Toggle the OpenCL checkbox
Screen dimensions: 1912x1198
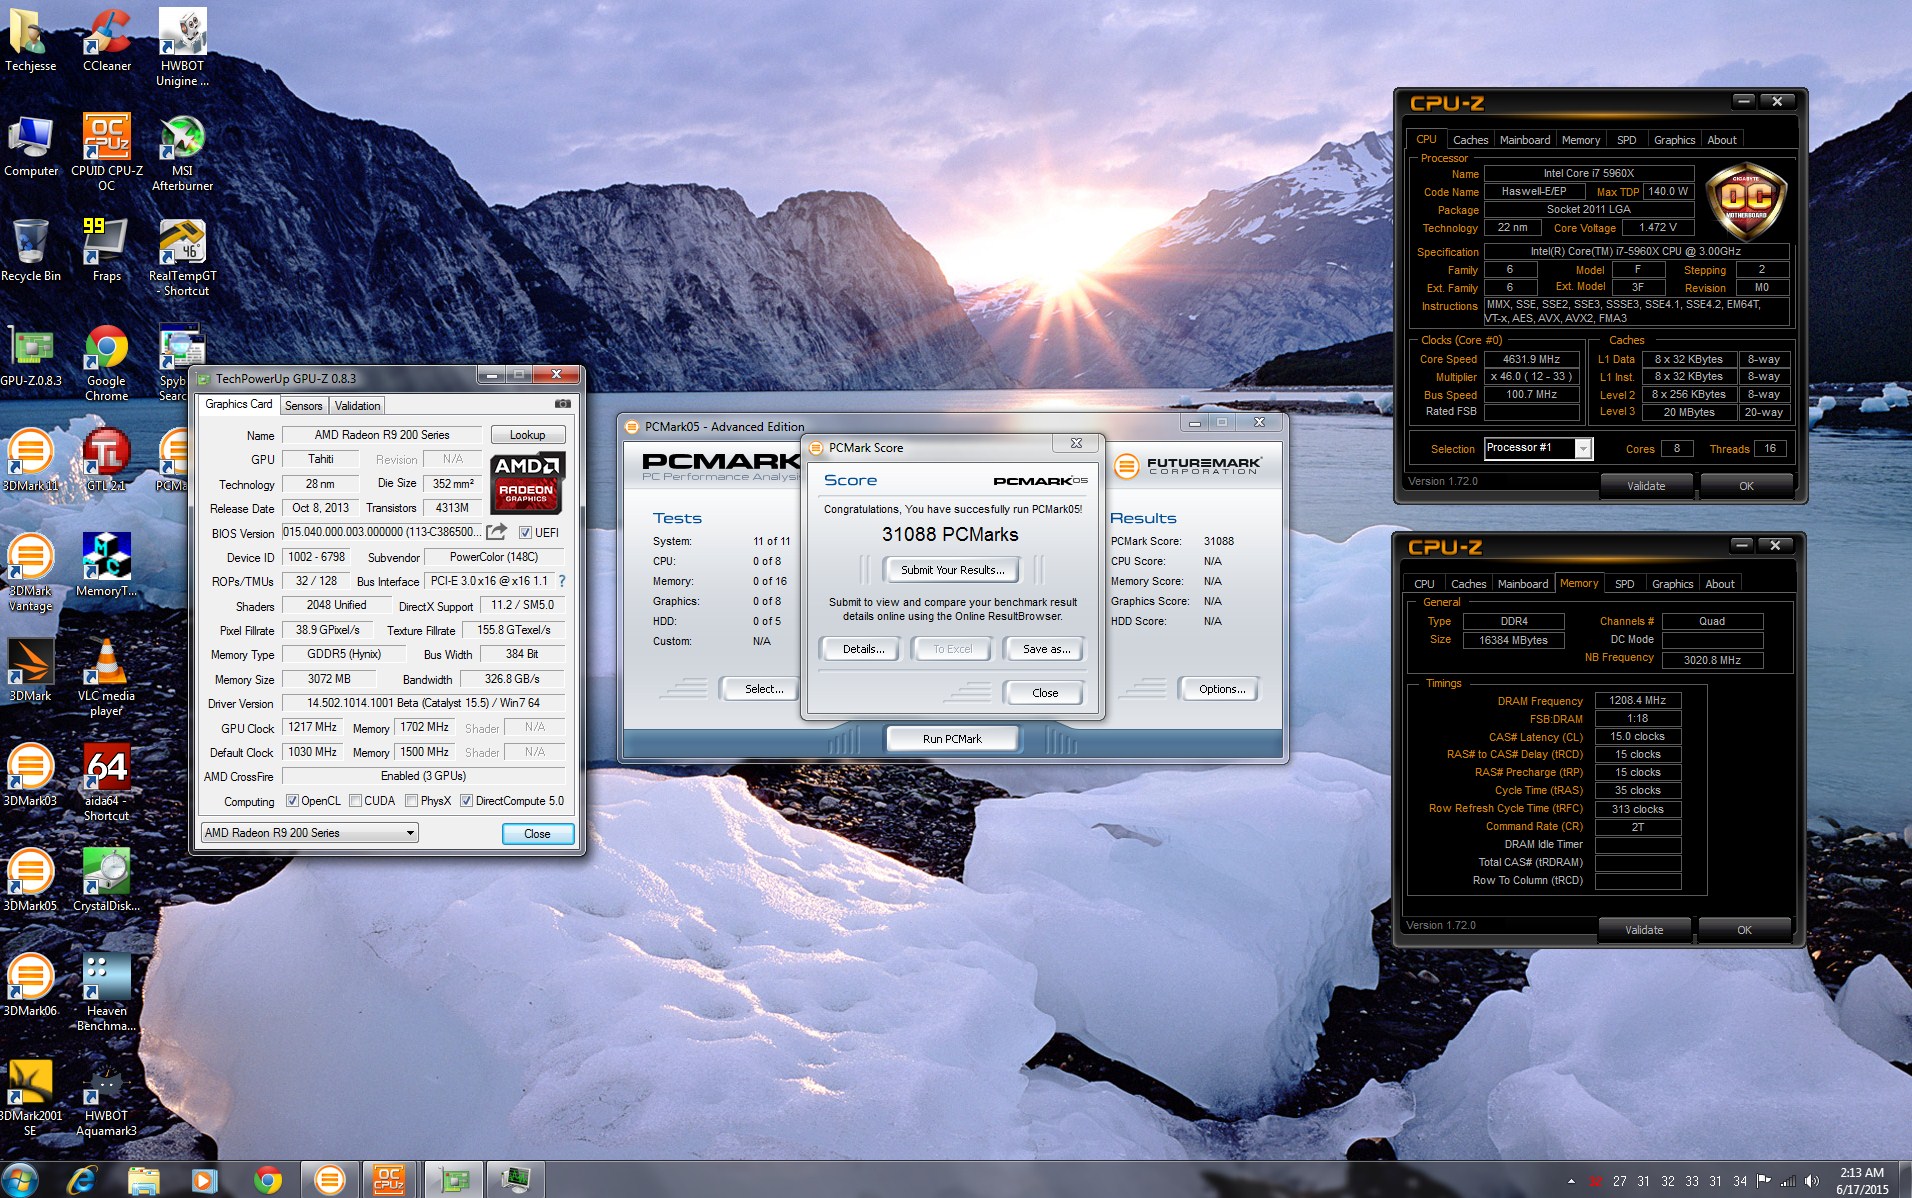292,801
